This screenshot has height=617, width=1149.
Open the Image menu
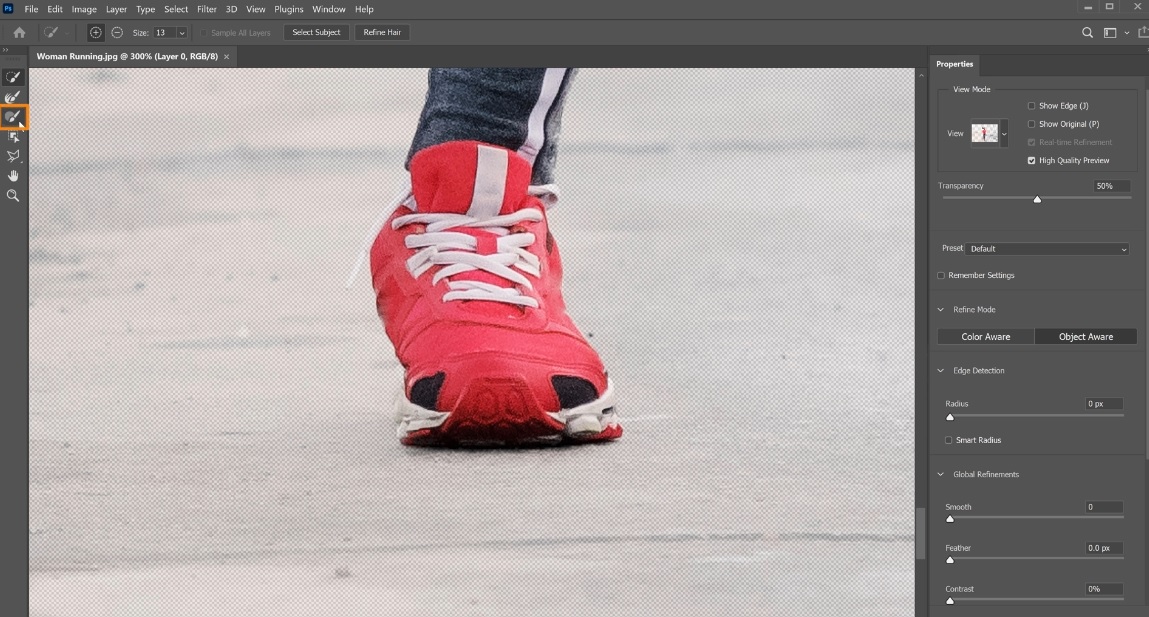click(x=84, y=9)
